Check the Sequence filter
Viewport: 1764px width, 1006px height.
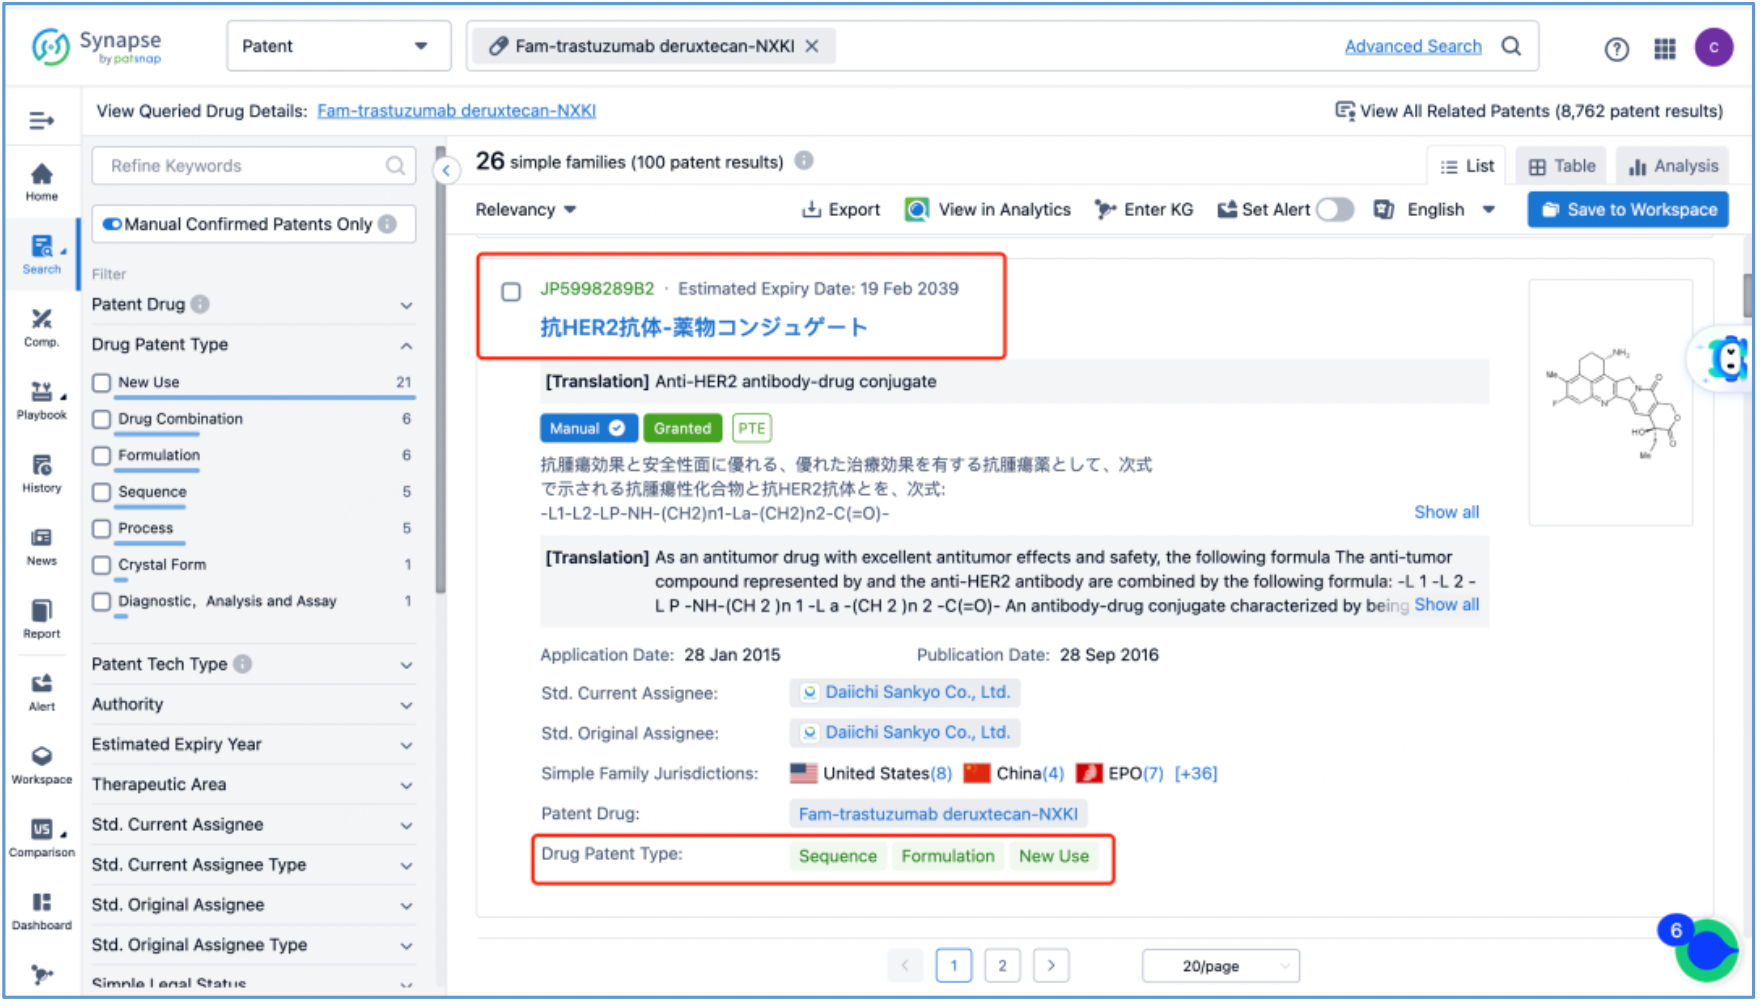[101, 493]
